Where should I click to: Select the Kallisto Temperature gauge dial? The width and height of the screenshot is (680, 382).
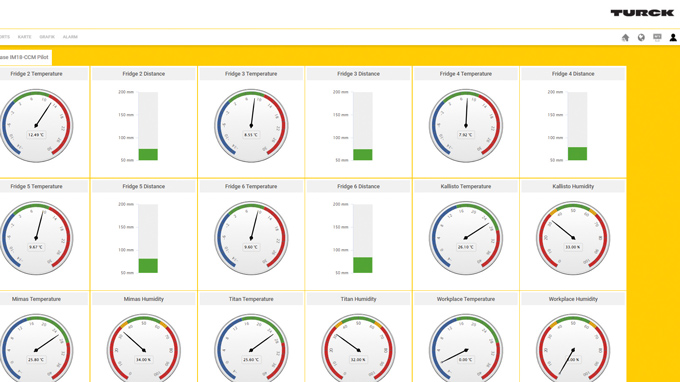466,238
